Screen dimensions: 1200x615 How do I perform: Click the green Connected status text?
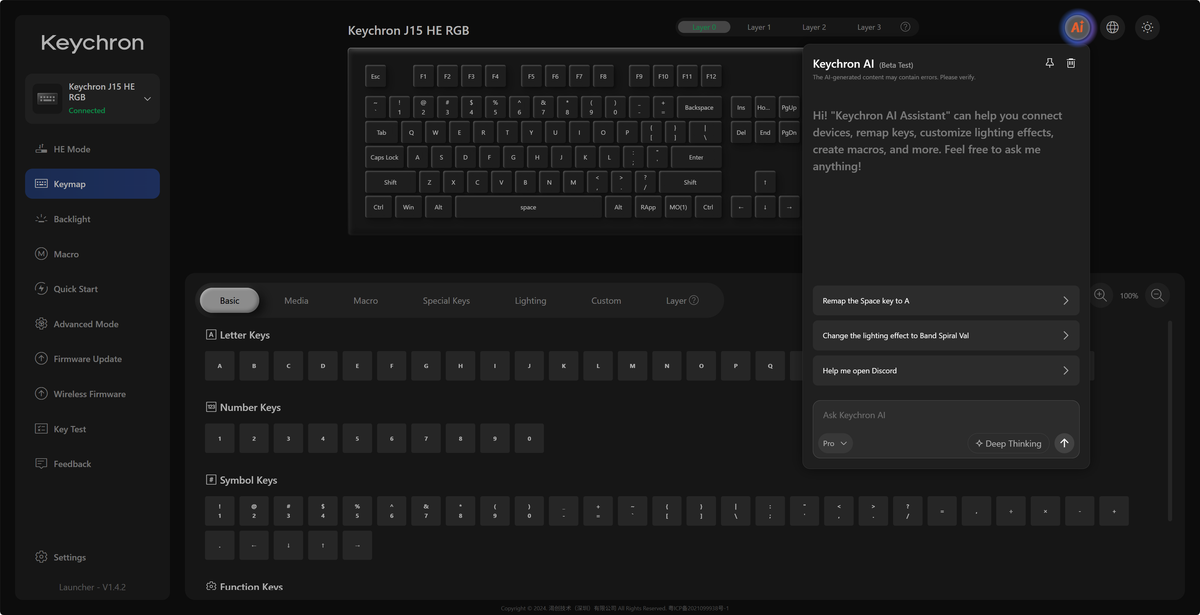point(87,110)
